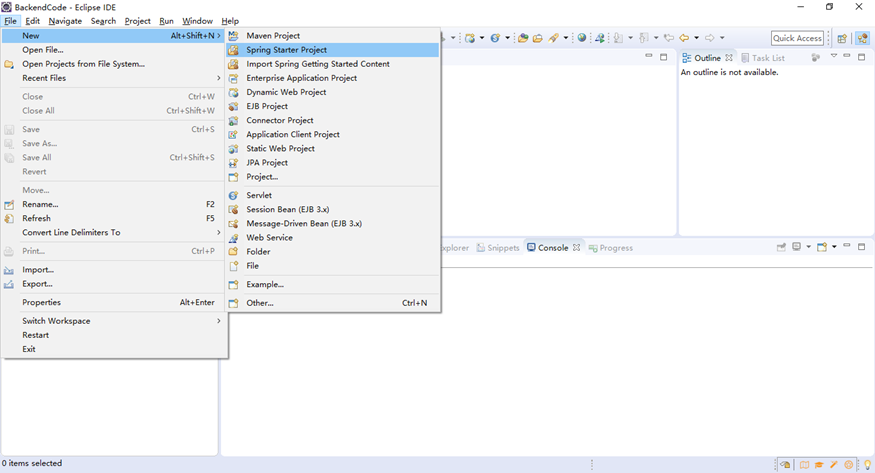
Task: Open dropdown beside Open Console icon
Action: click(834, 247)
